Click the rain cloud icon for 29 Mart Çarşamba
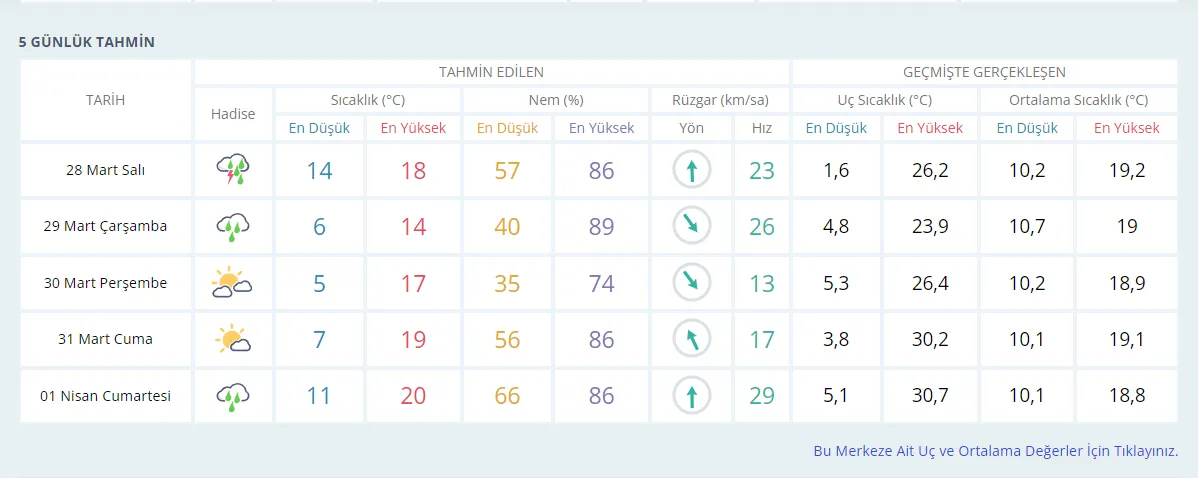1198x478 pixels. [x=232, y=227]
